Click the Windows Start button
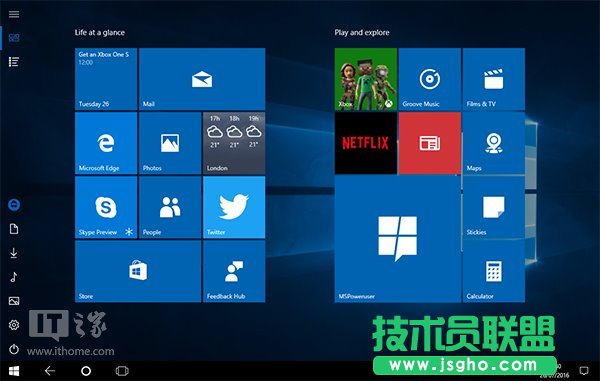Viewport: 600px width, 381px height. point(14,371)
